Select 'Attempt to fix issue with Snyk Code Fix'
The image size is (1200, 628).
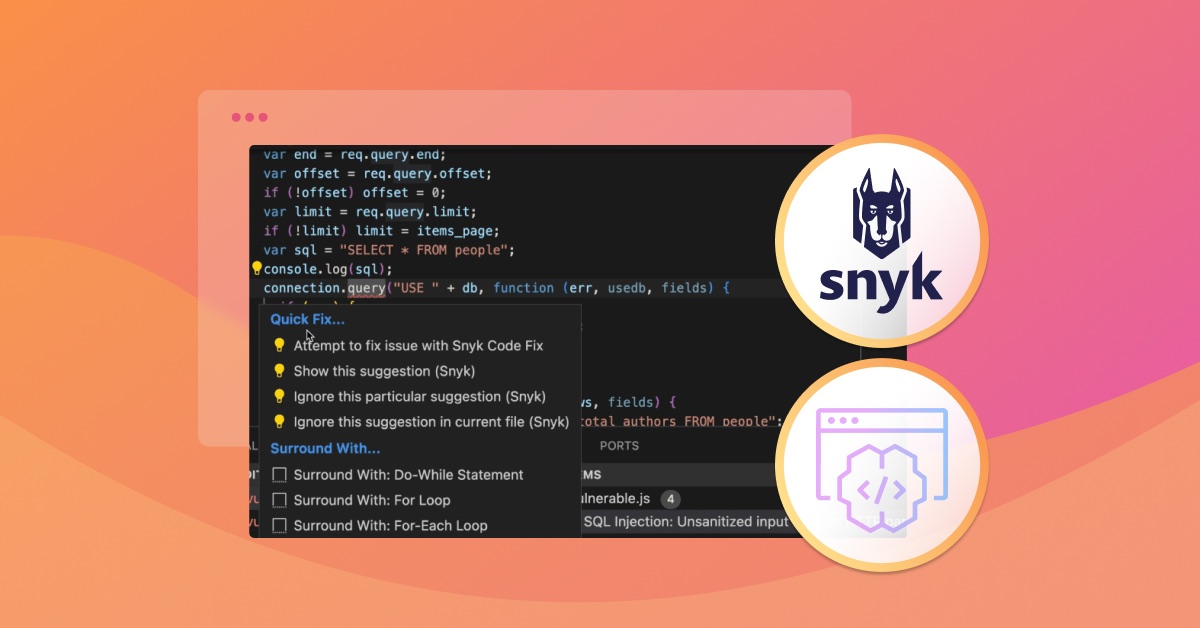click(x=418, y=345)
